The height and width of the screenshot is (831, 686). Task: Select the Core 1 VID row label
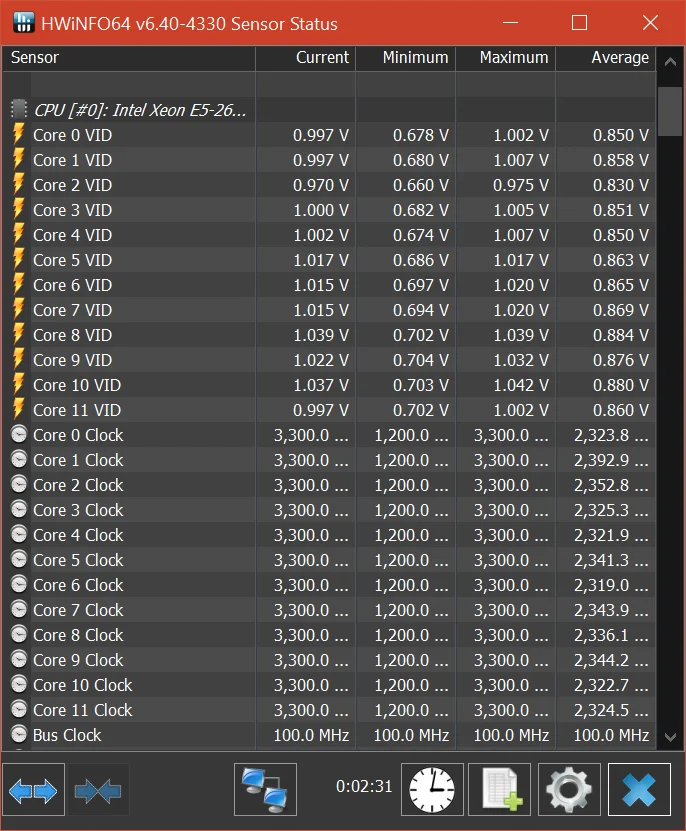73,160
